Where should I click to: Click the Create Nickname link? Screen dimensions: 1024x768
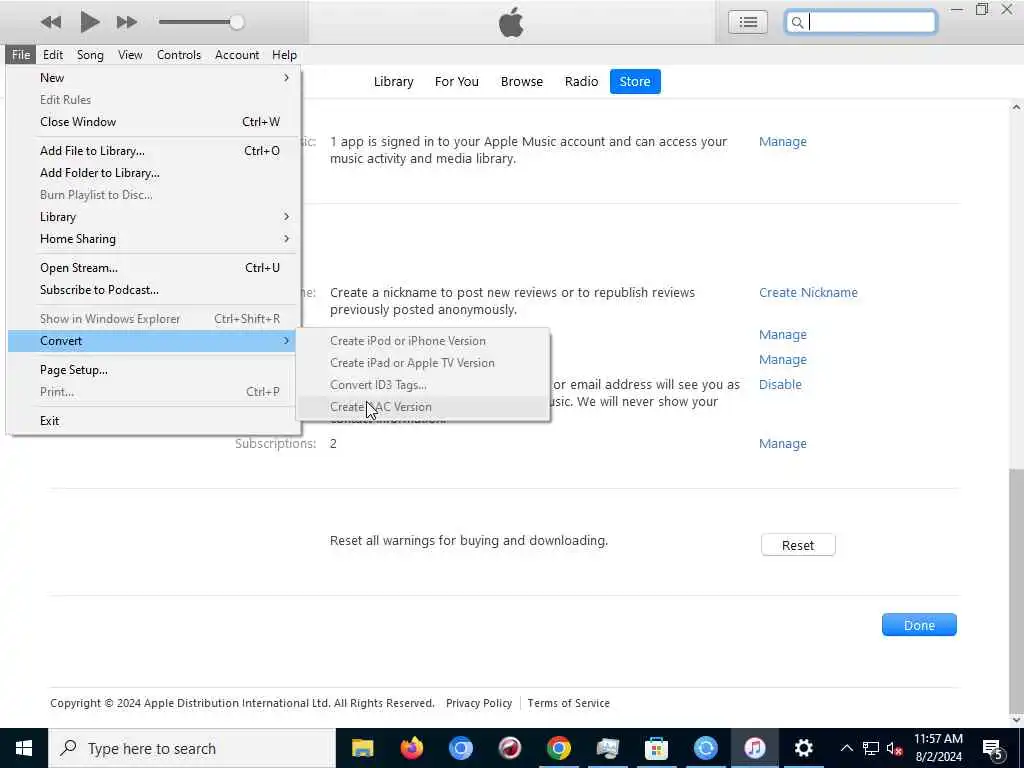pyautogui.click(x=808, y=293)
